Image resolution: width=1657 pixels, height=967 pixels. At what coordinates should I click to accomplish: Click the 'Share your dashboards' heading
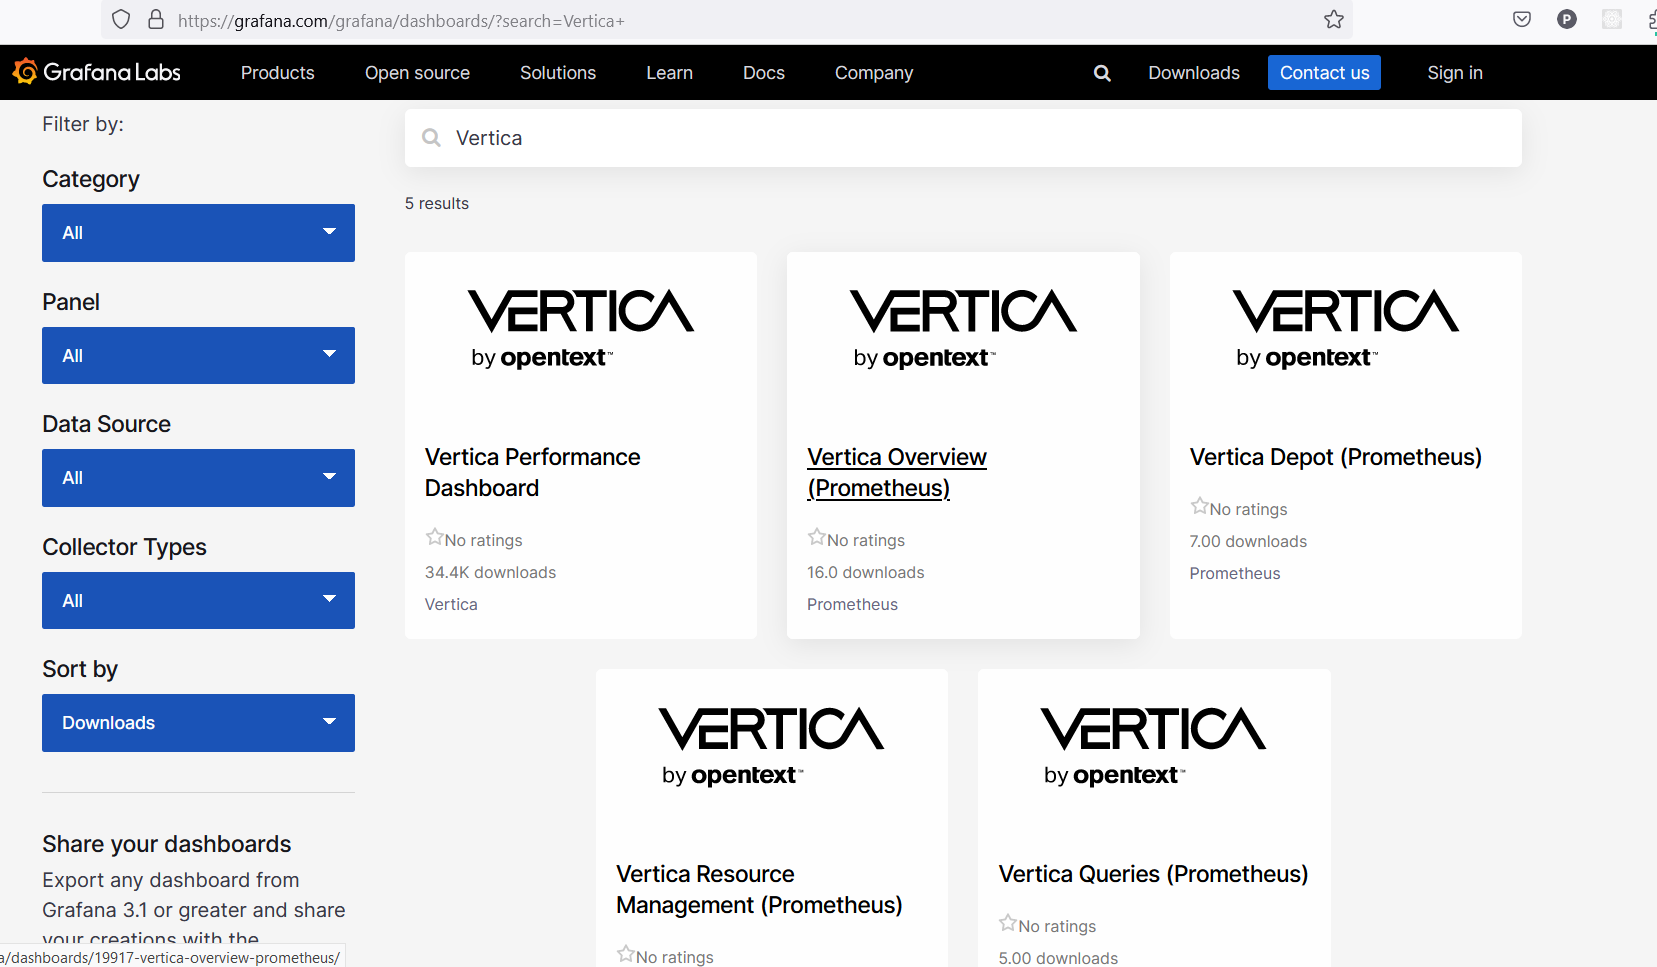pos(167,844)
